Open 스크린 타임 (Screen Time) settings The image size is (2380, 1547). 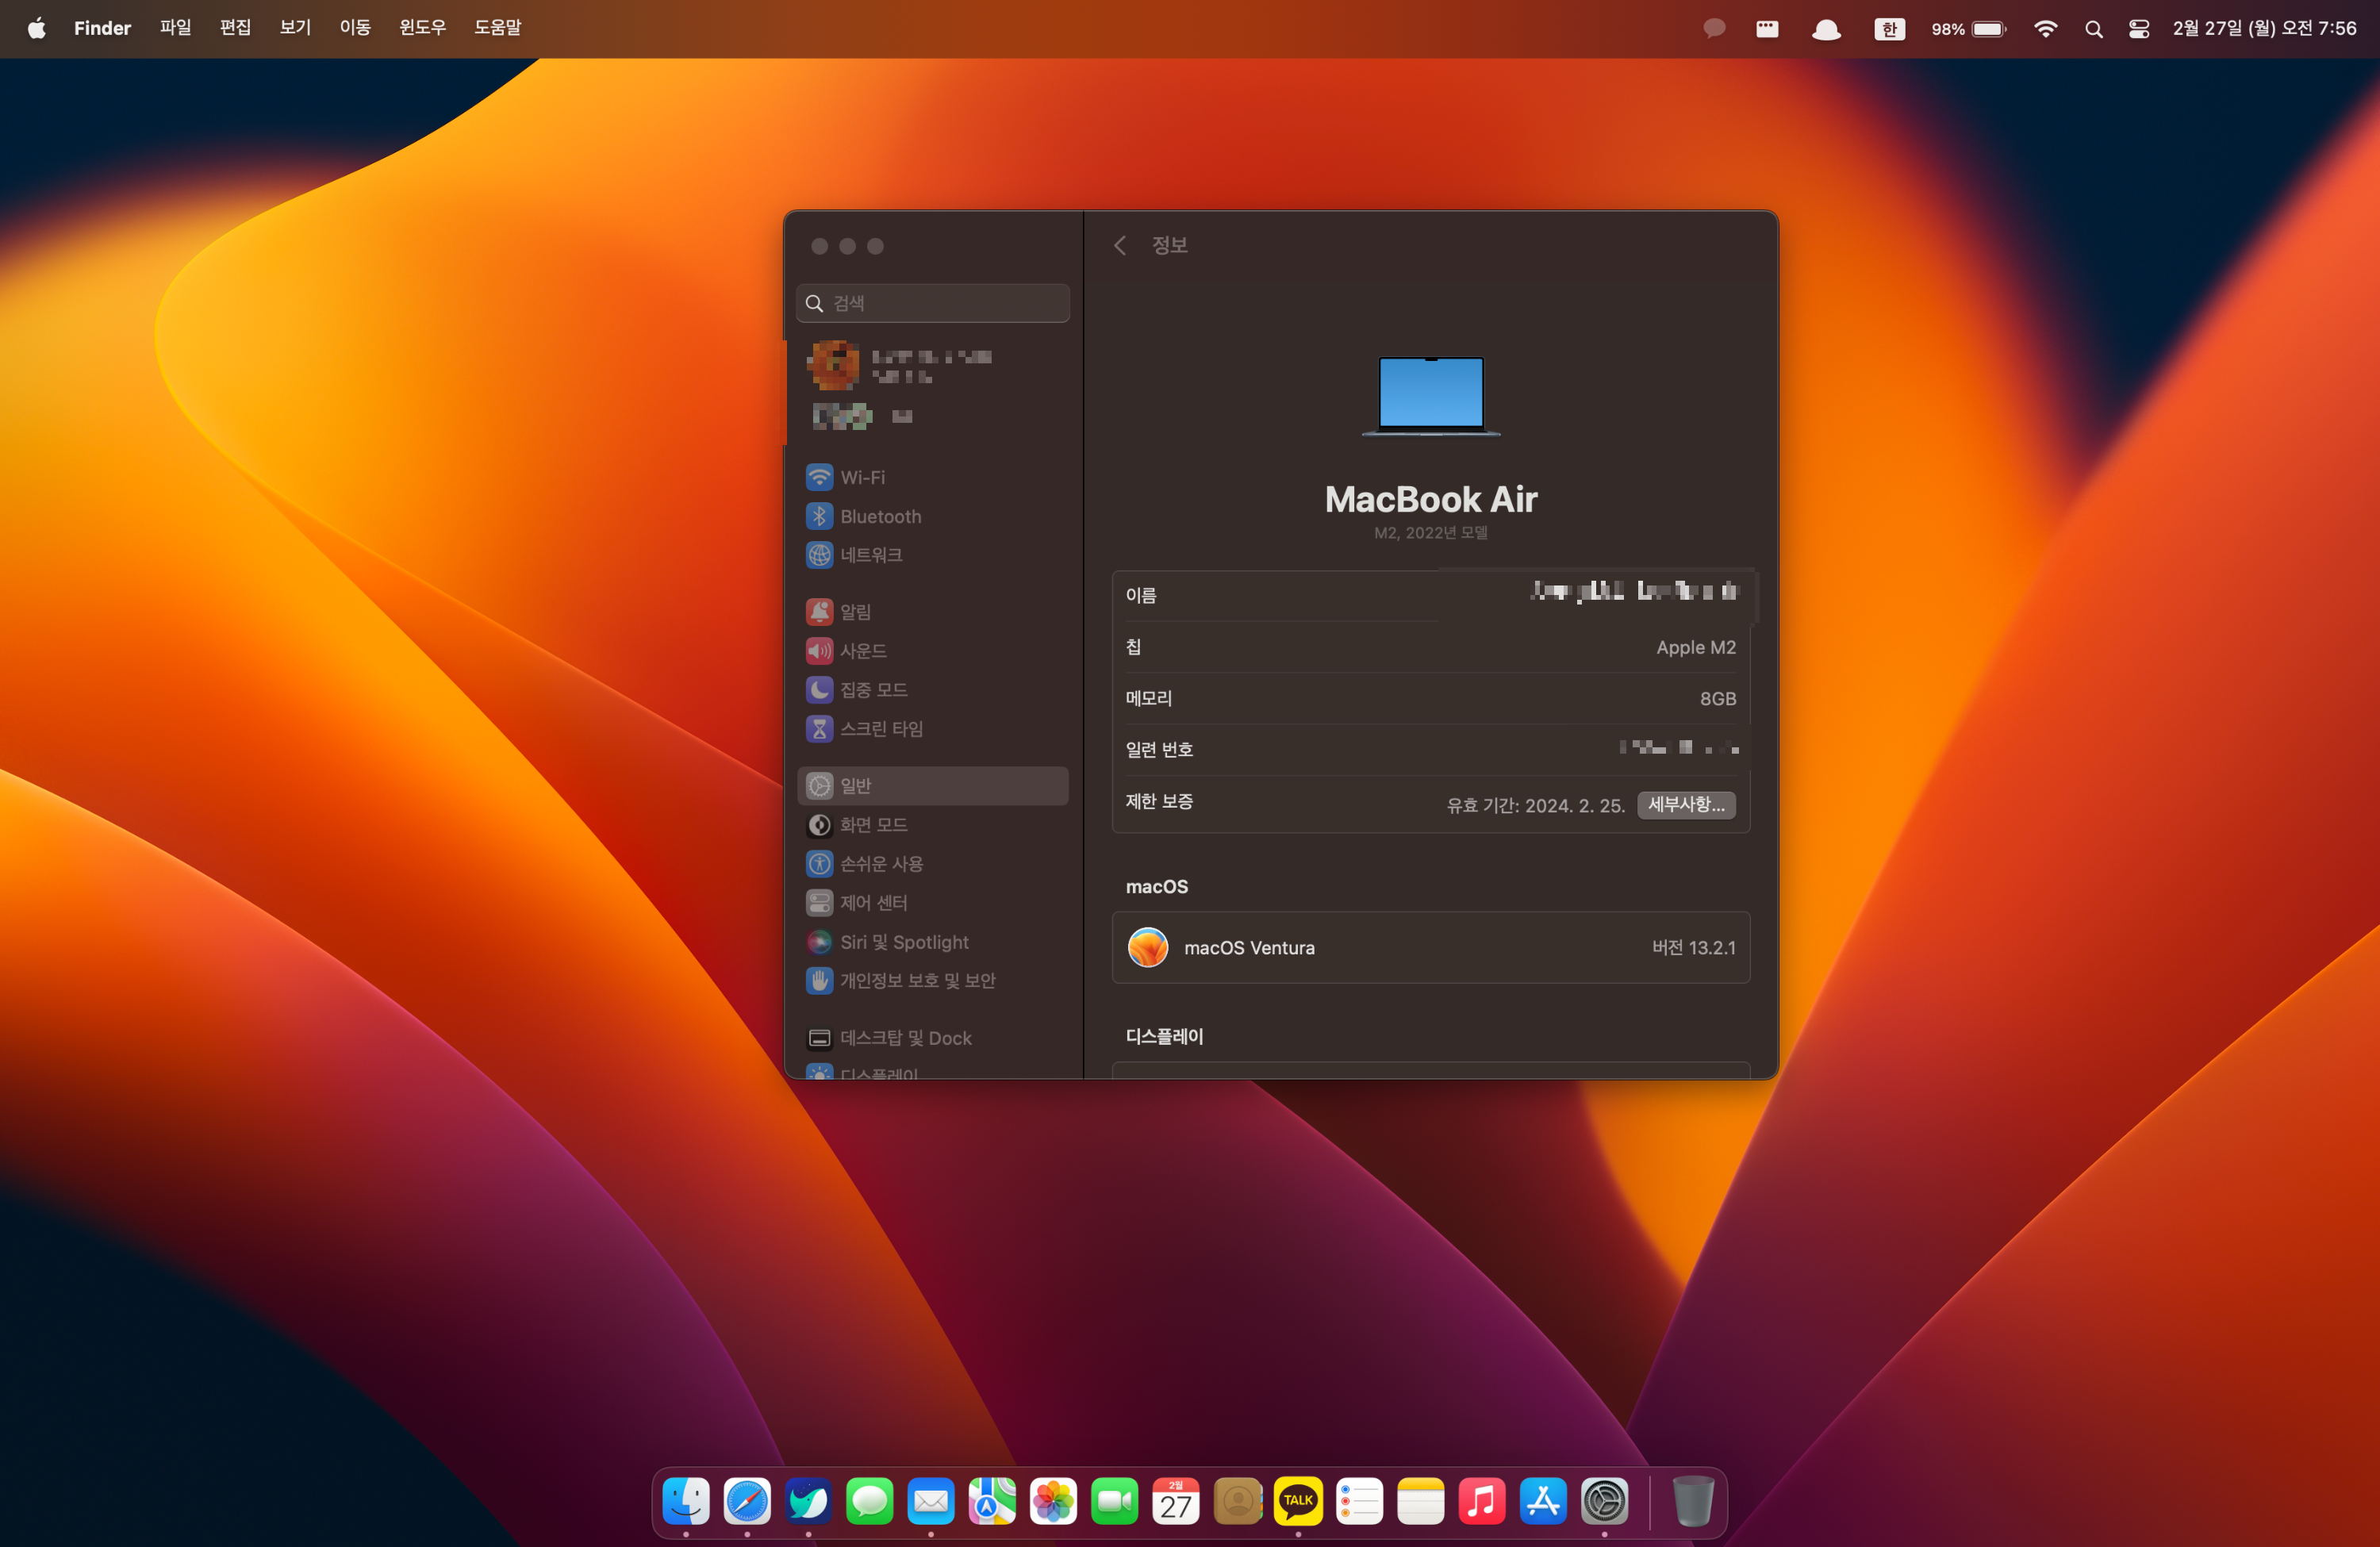click(880, 728)
